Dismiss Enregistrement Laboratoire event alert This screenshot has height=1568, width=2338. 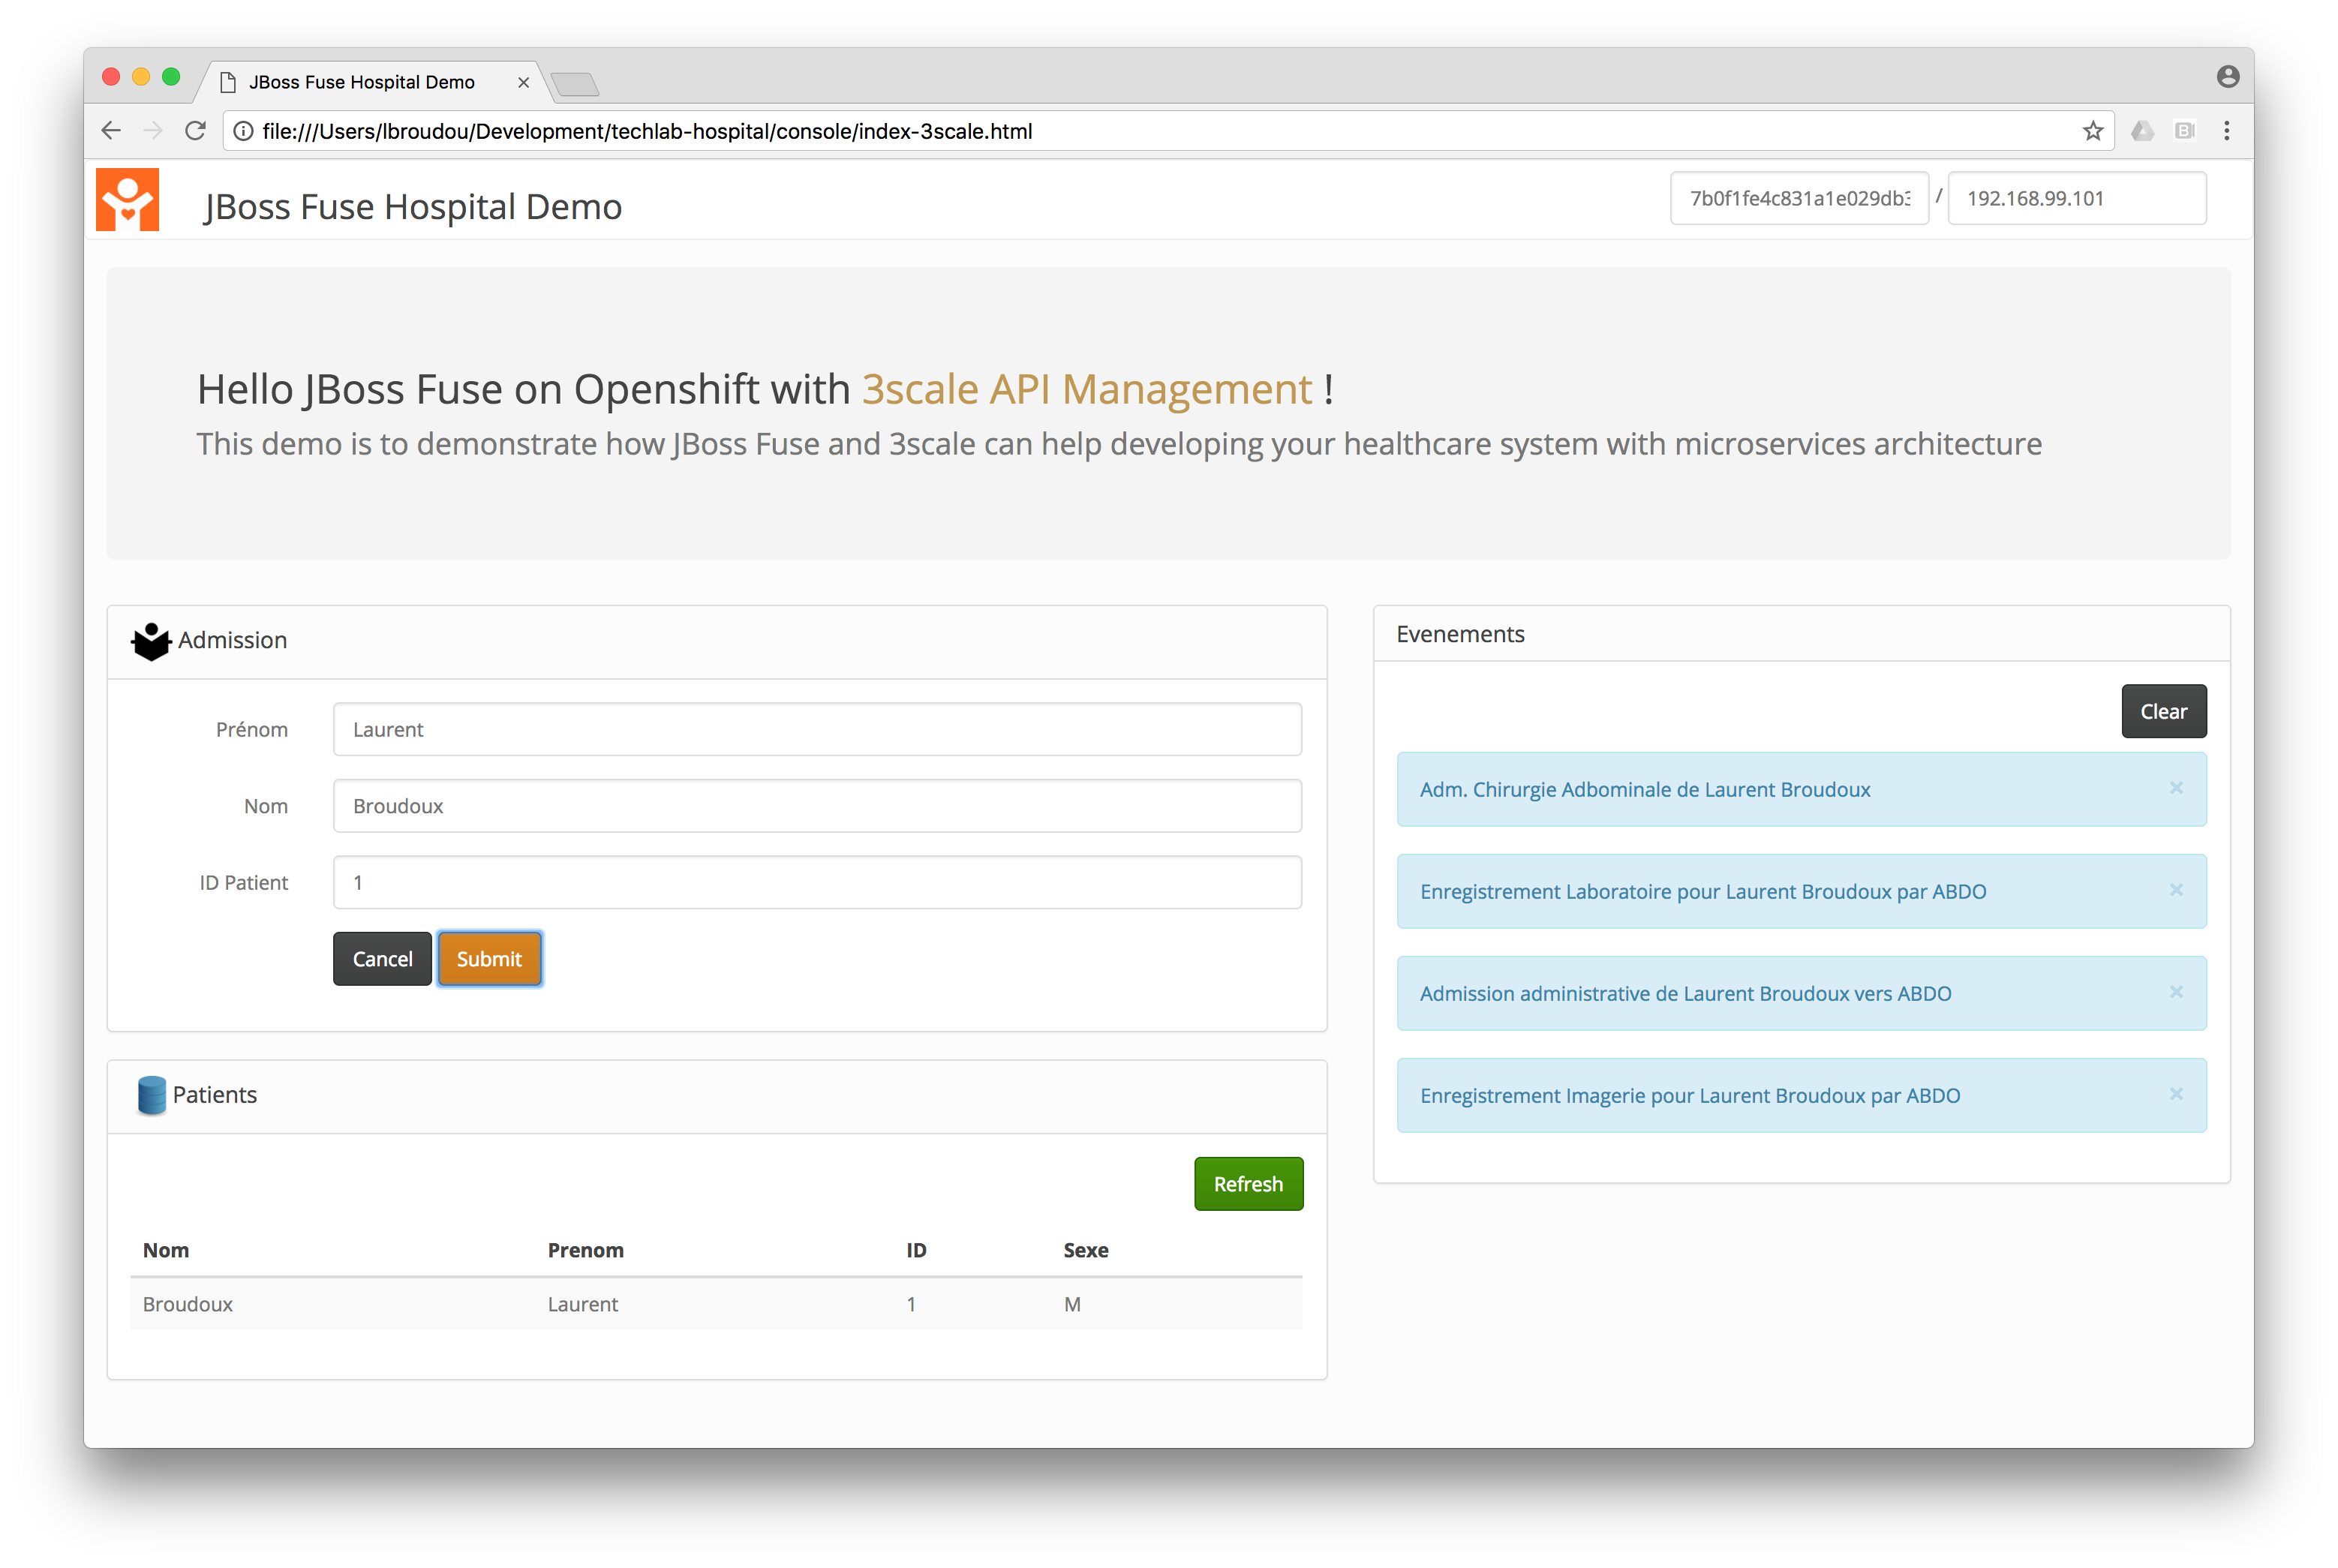tap(2175, 890)
